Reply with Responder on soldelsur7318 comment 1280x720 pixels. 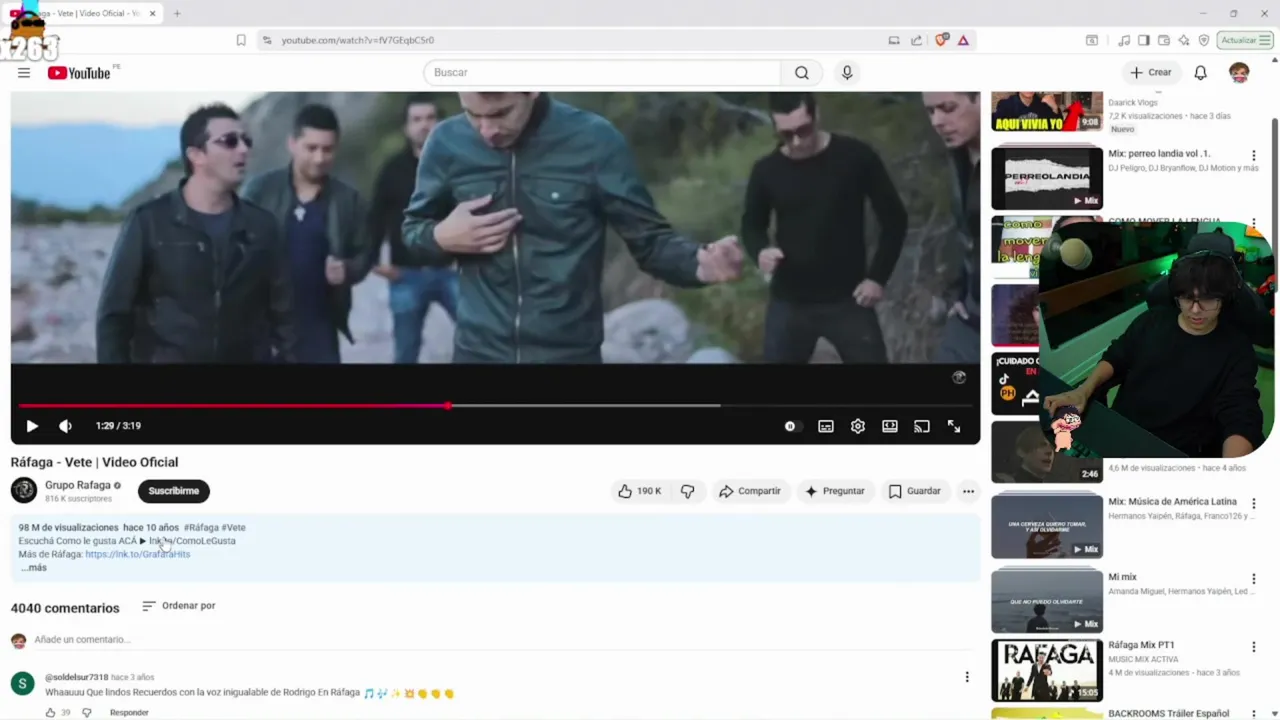pos(129,713)
